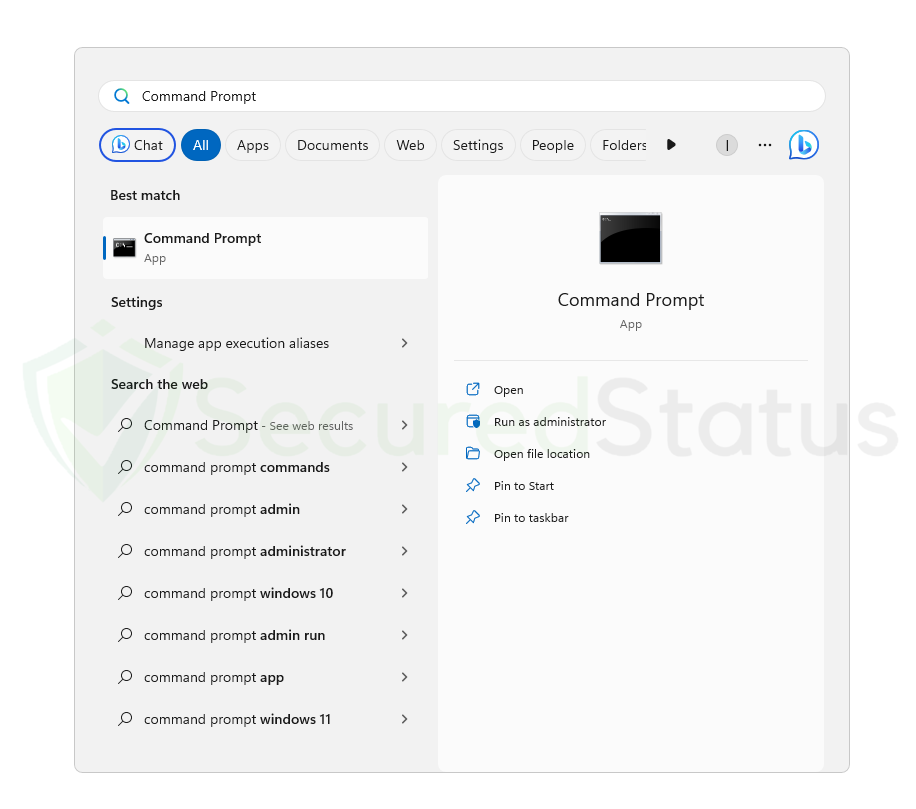916x809 pixels.
Task: Select the People filter tab
Action: coord(553,145)
